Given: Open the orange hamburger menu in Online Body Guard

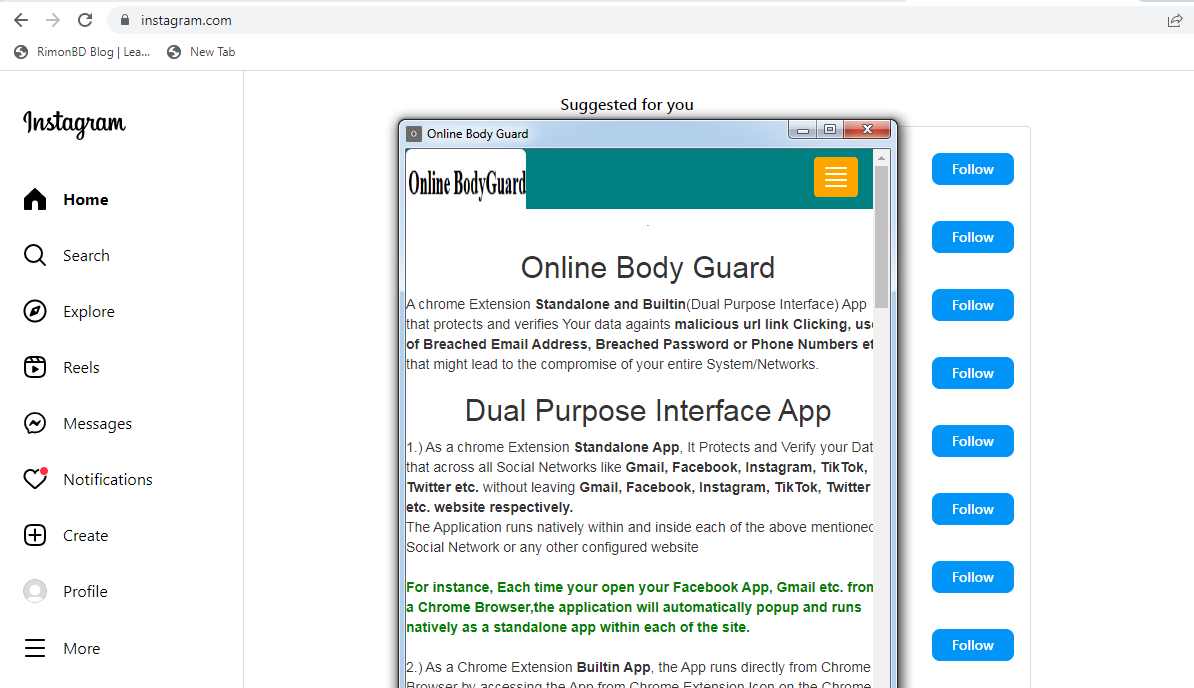Looking at the screenshot, I should point(835,177).
